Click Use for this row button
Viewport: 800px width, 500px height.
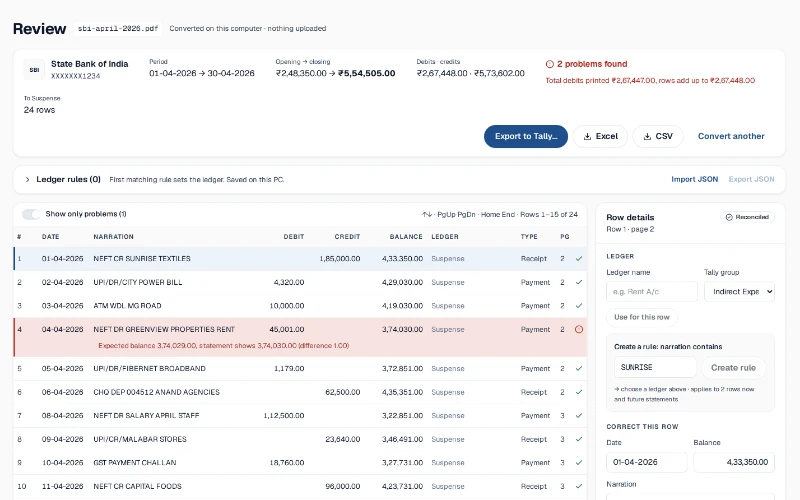[642, 317]
